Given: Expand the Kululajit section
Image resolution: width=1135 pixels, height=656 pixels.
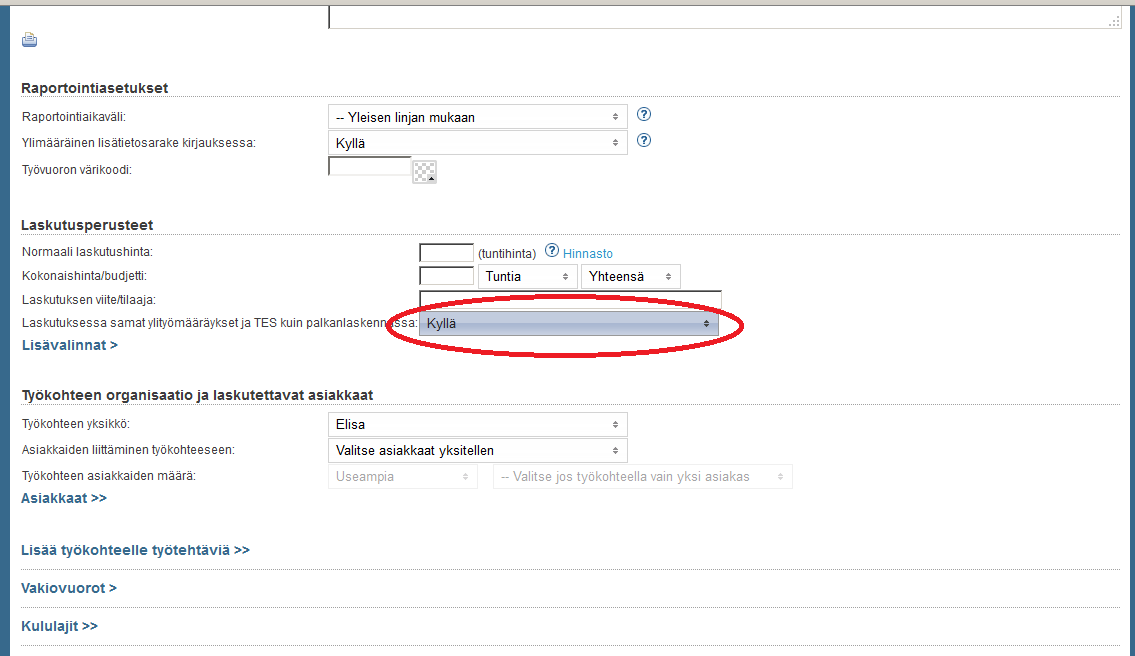Looking at the screenshot, I should point(59,626).
